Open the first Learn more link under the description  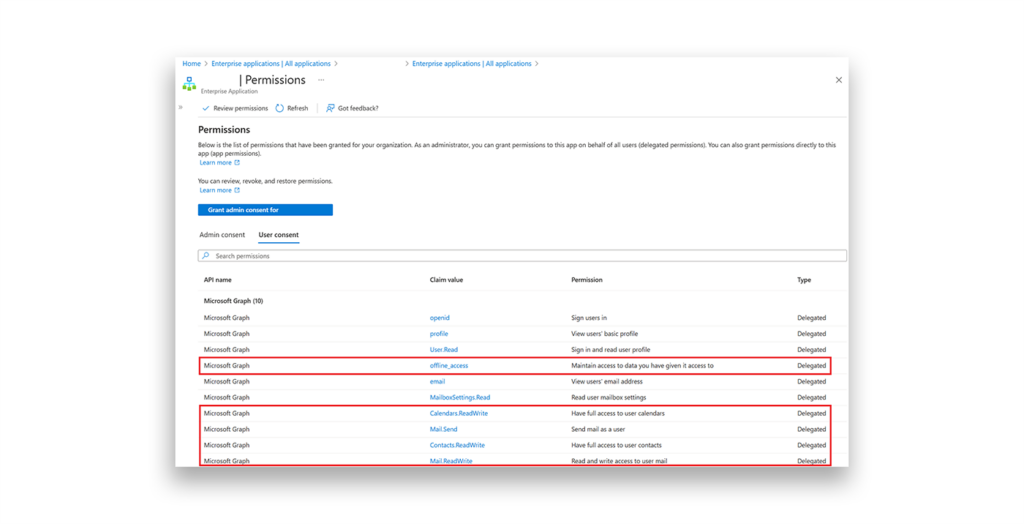(216, 163)
